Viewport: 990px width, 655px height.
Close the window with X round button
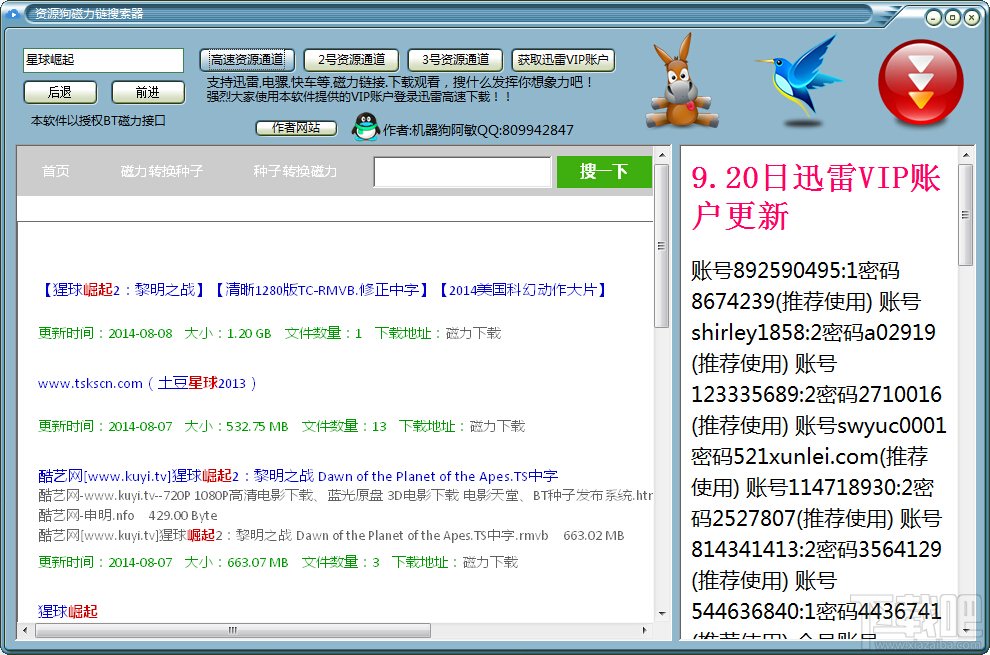click(971, 18)
